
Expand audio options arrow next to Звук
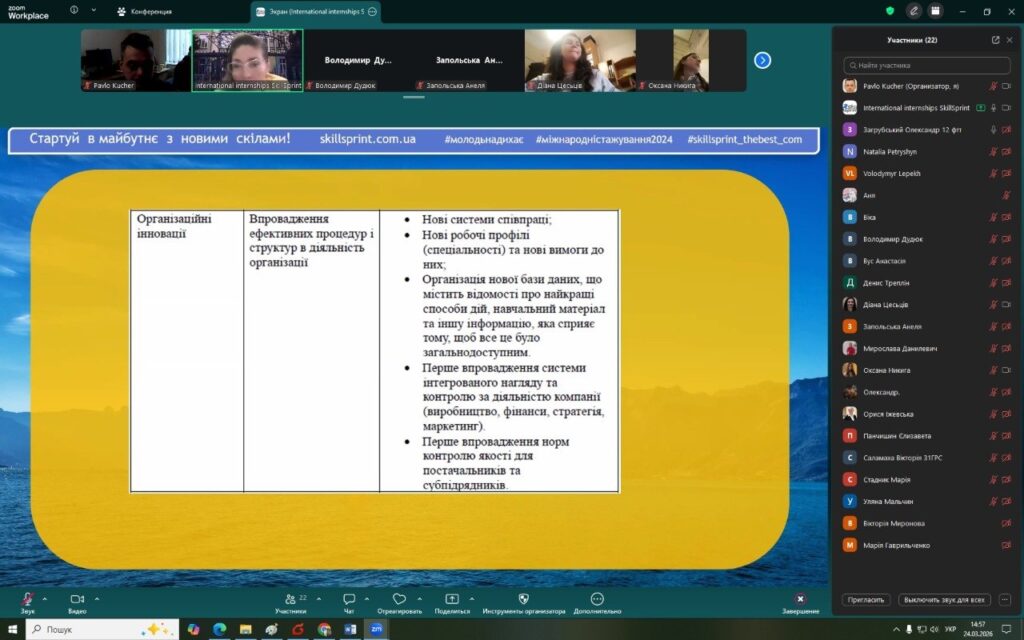(x=44, y=599)
